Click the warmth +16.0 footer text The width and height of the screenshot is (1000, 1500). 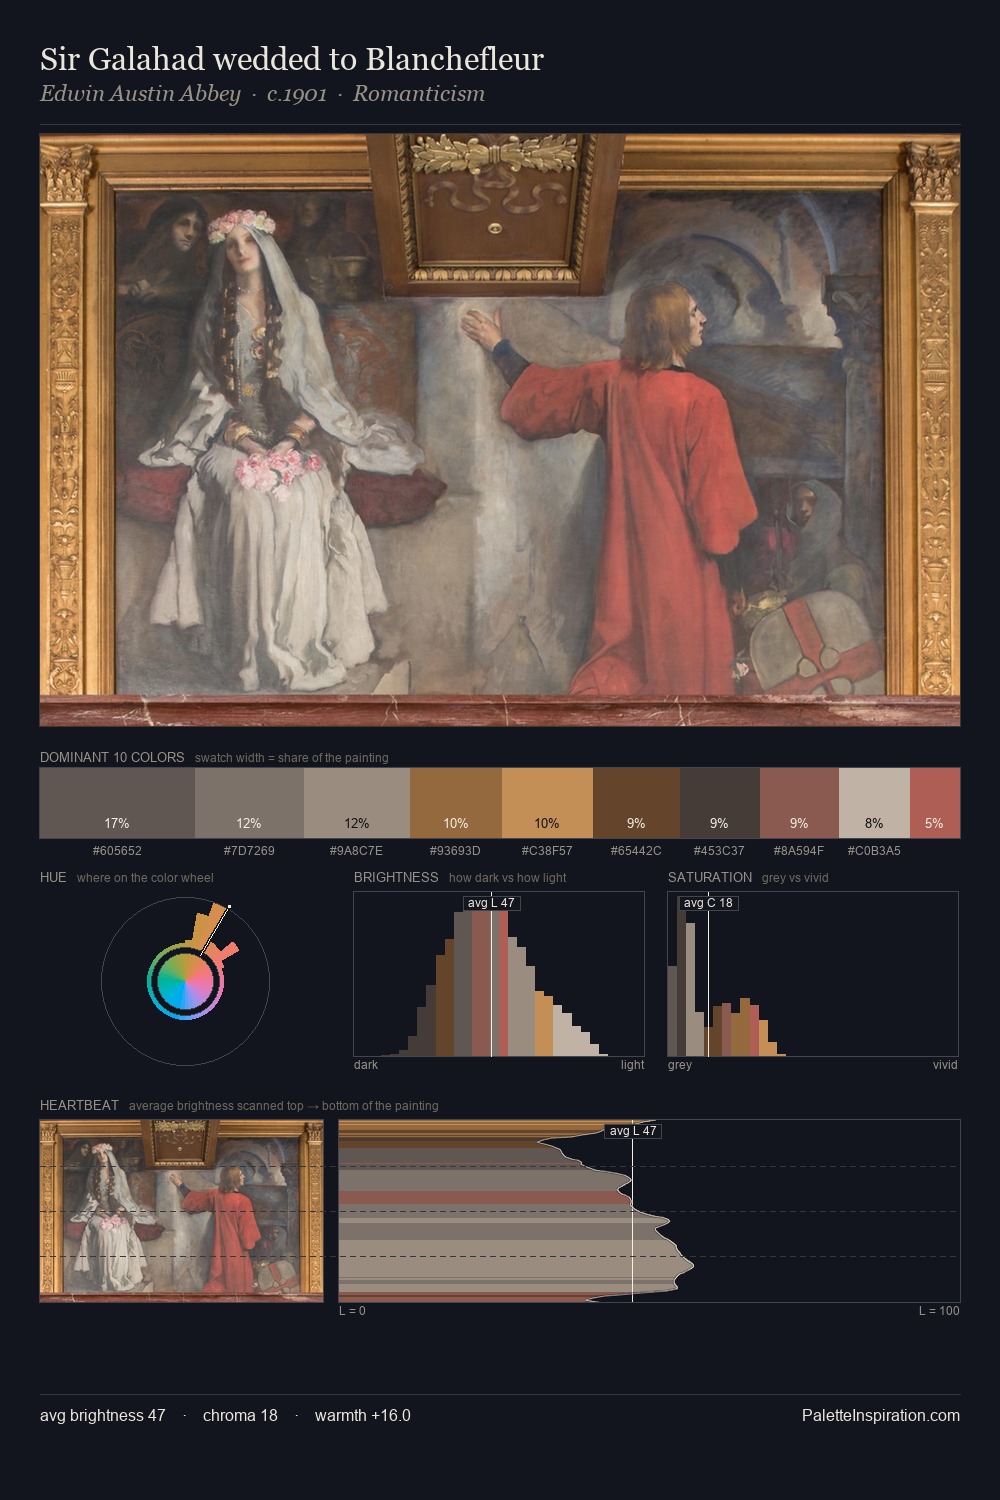363,1415
